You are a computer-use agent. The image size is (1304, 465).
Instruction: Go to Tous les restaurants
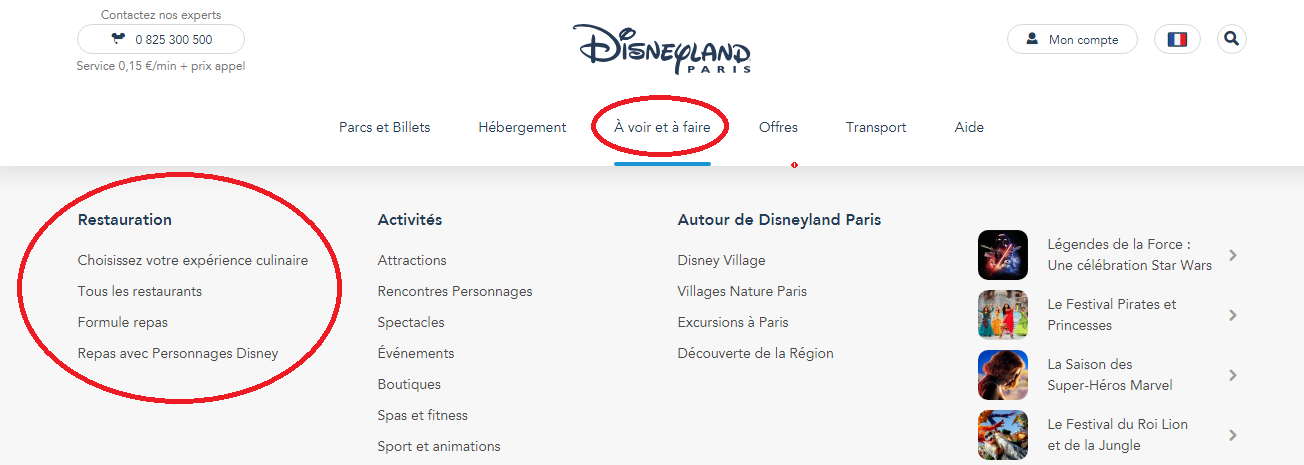pos(140,291)
